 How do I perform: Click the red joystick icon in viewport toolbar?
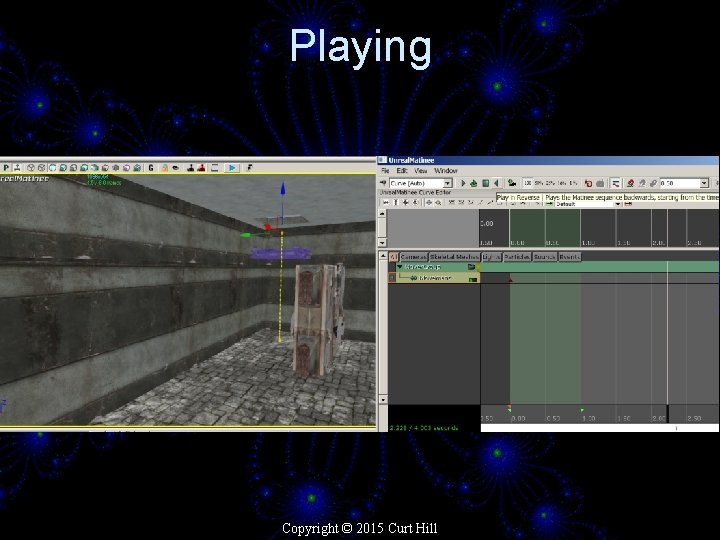tap(201, 168)
